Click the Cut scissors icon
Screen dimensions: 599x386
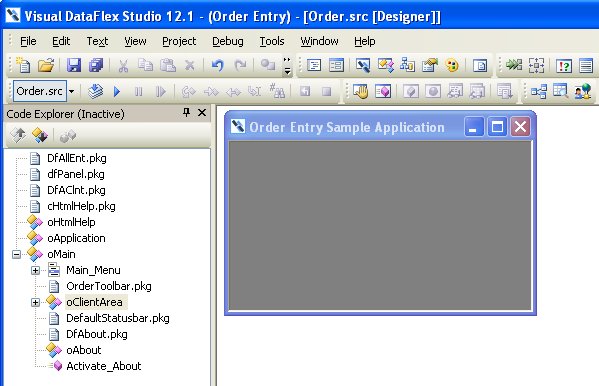[123, 65]
